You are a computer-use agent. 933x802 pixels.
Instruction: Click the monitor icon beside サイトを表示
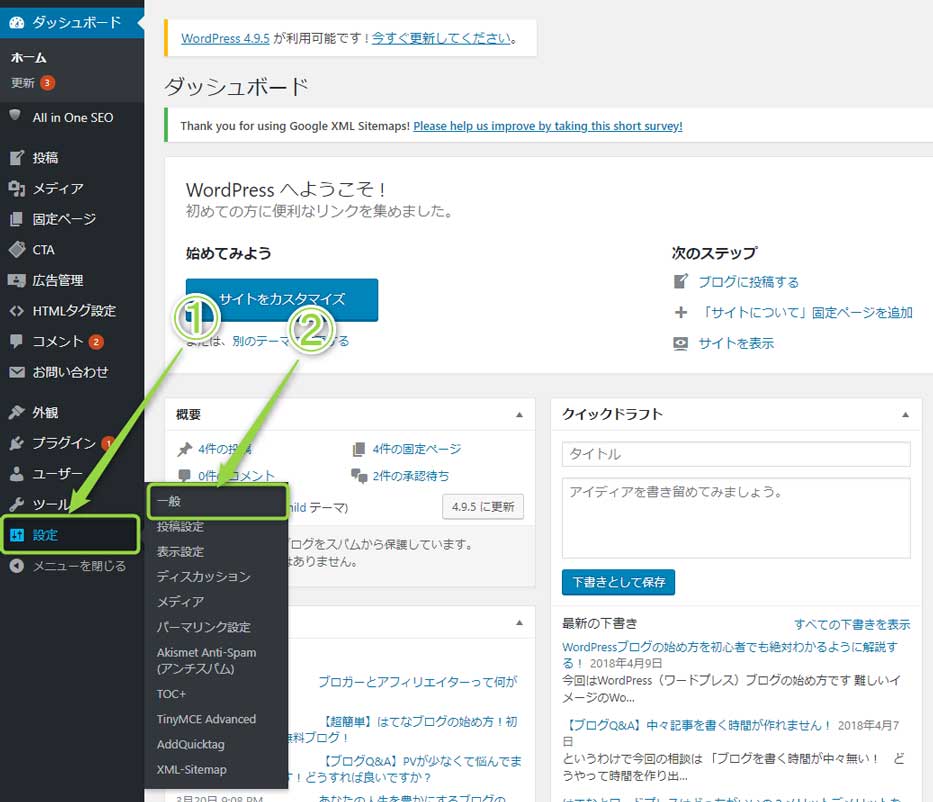point(681,343)
